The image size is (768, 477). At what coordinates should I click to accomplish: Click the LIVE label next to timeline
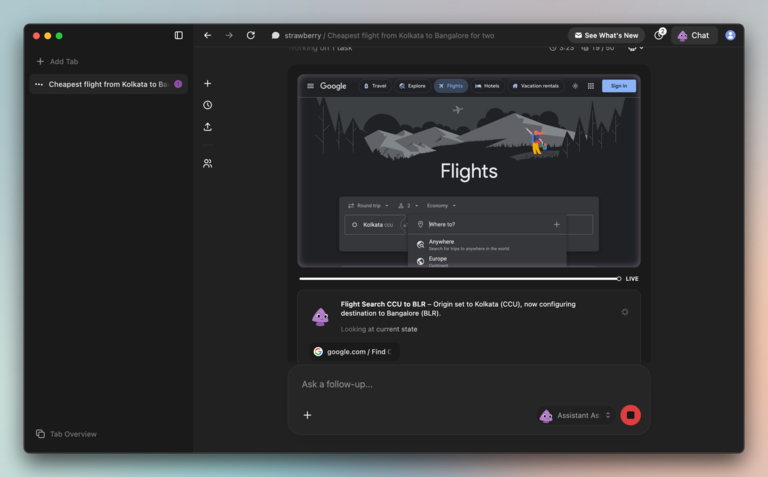pyautogui.click(x=632, y=279)
